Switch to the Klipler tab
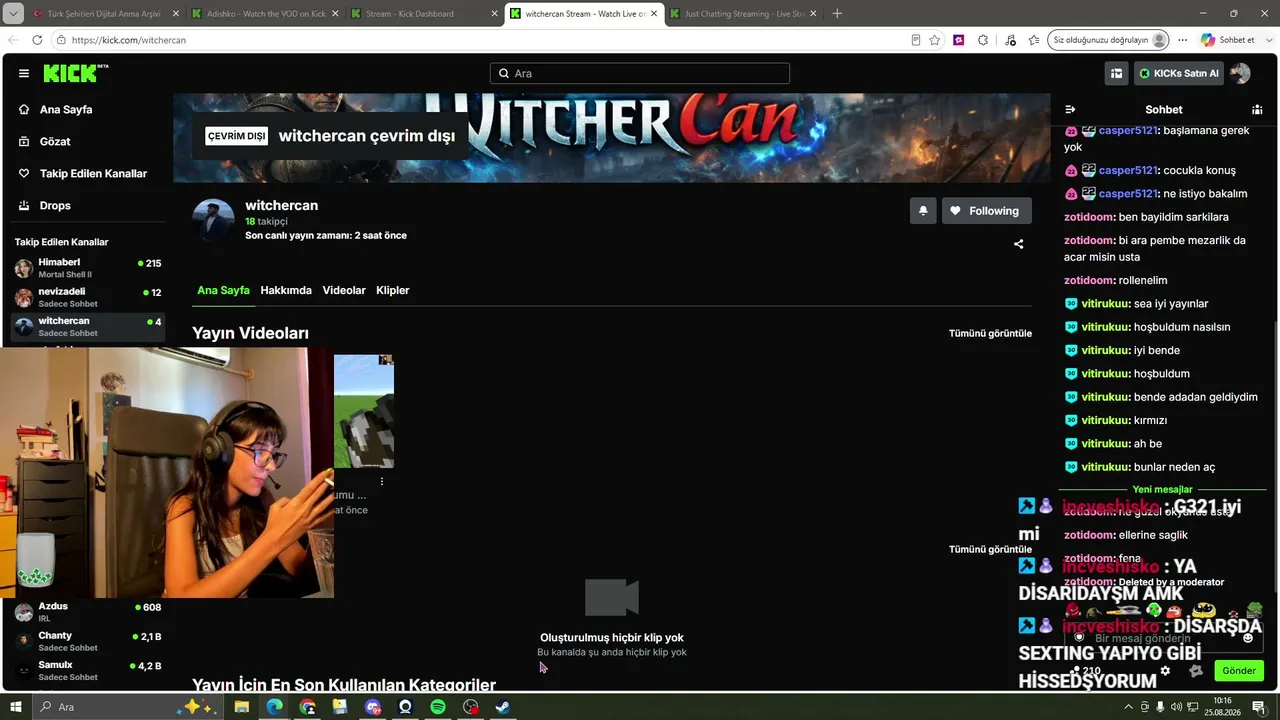 coord(393,290)
